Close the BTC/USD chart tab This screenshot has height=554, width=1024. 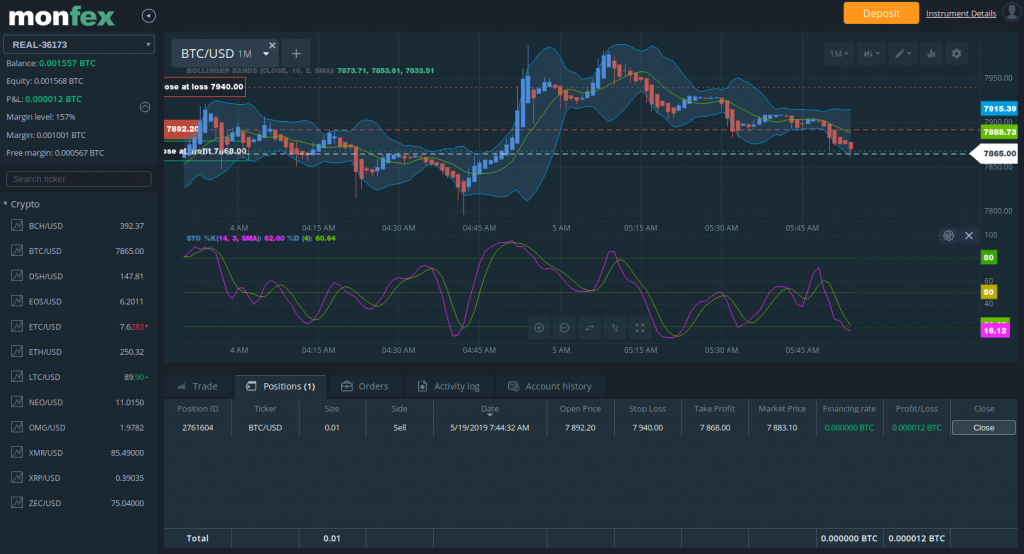click(x=272, y=45)
